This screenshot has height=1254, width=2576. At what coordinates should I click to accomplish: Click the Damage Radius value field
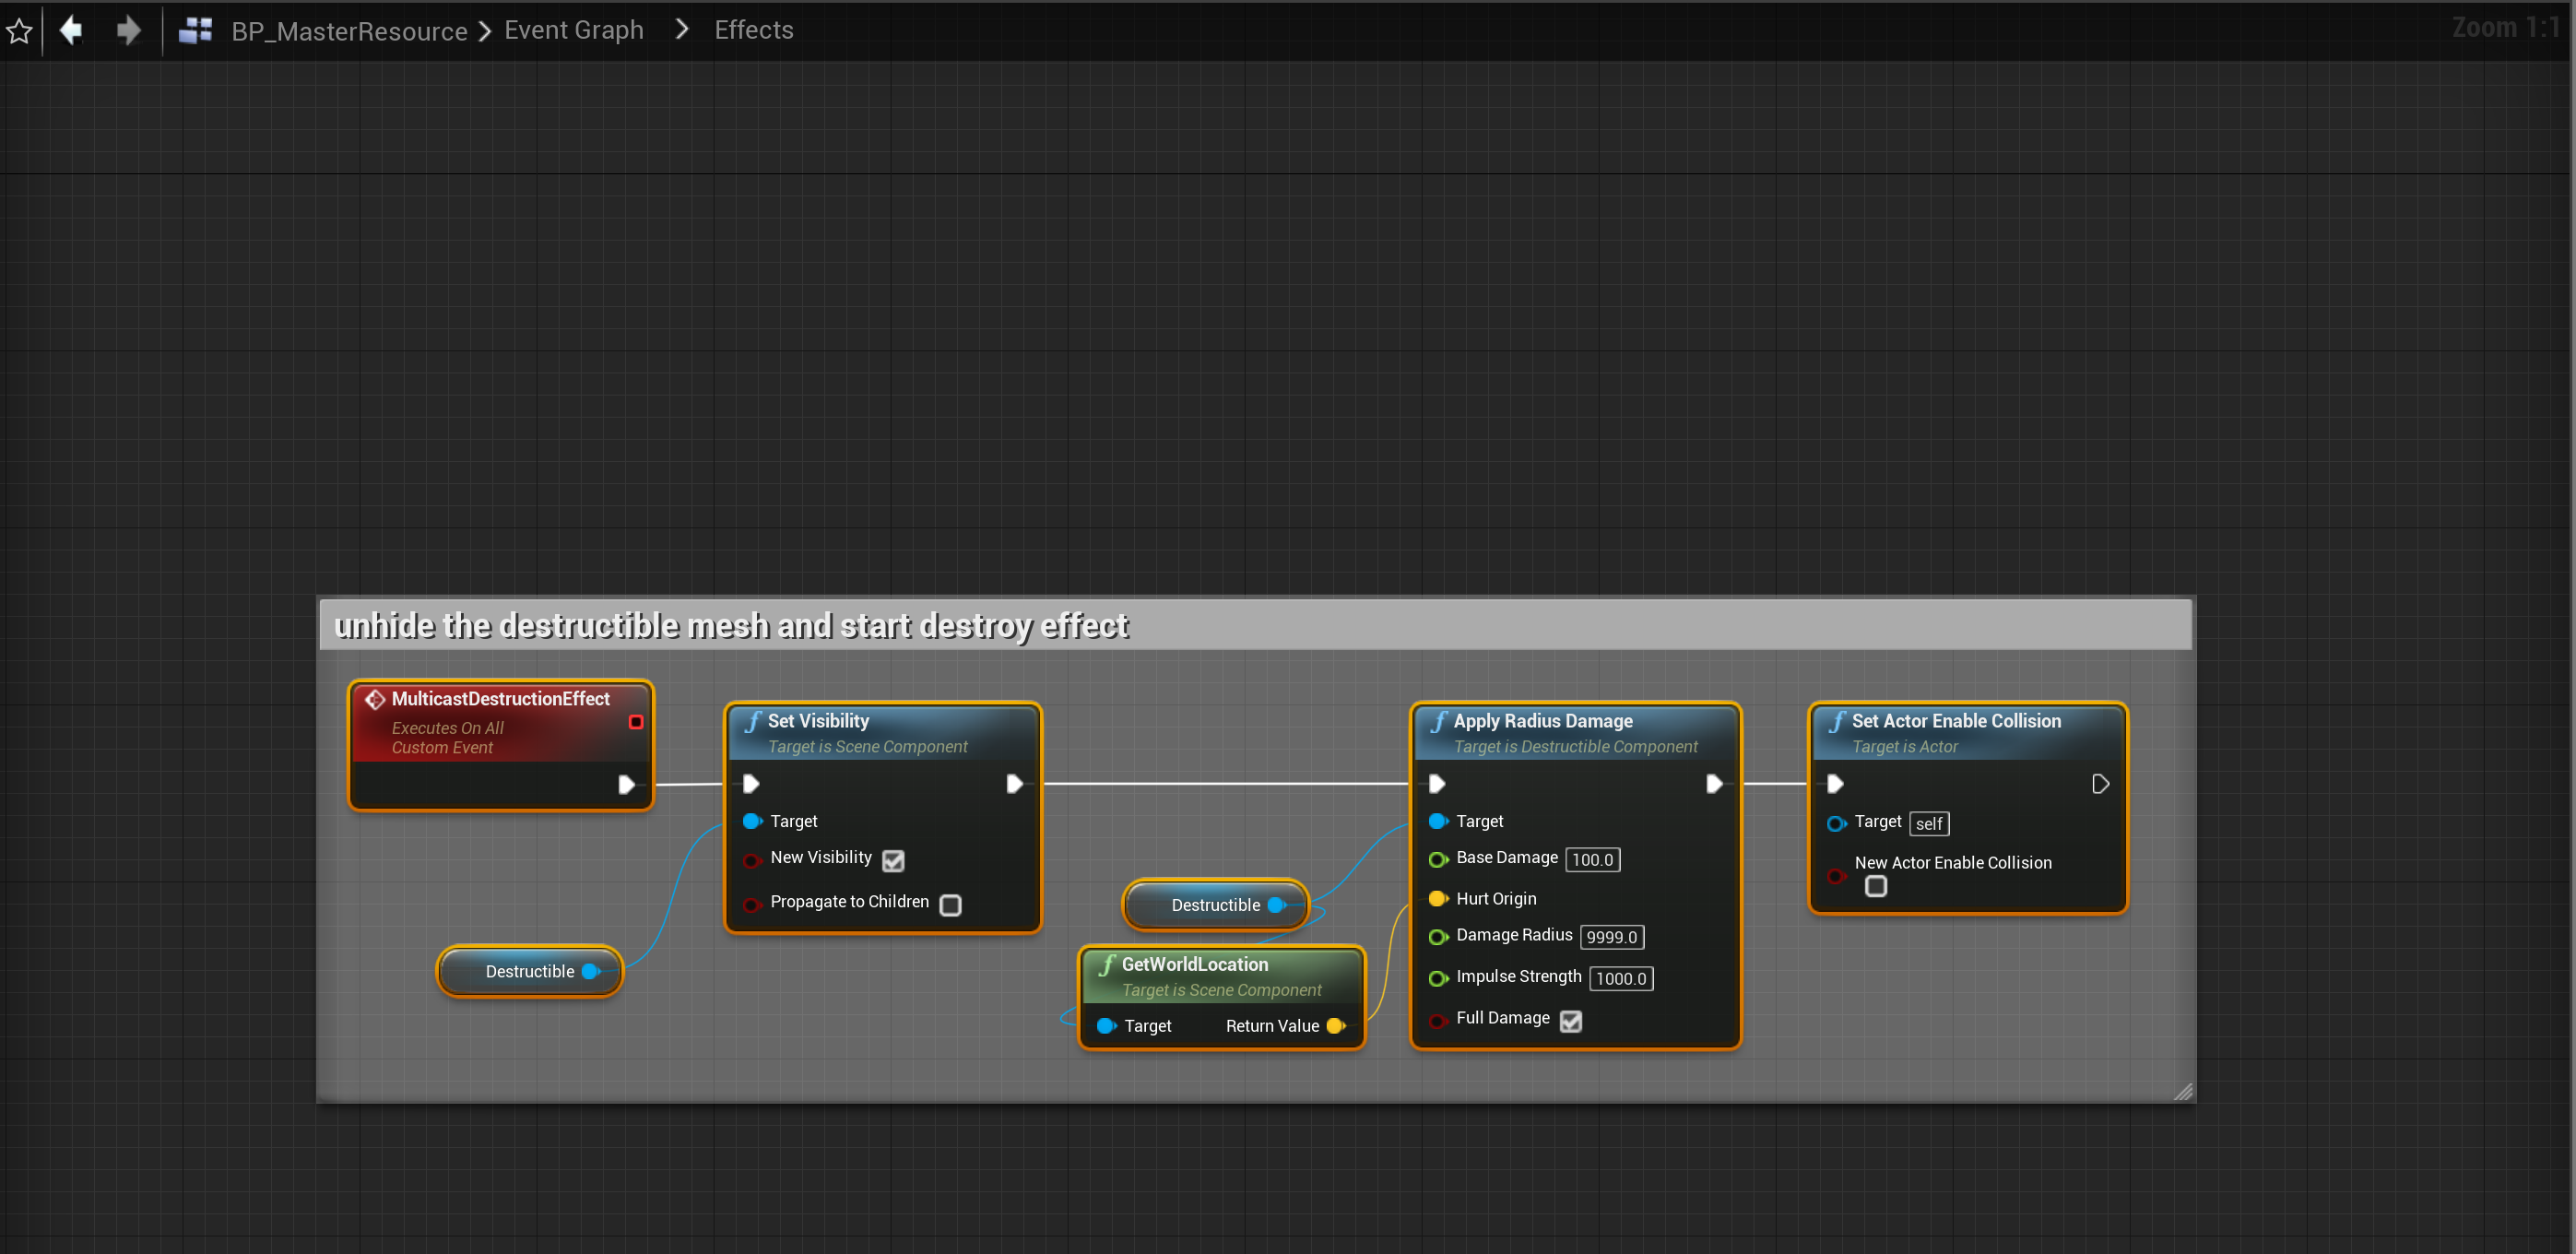tap(1611, 937)
